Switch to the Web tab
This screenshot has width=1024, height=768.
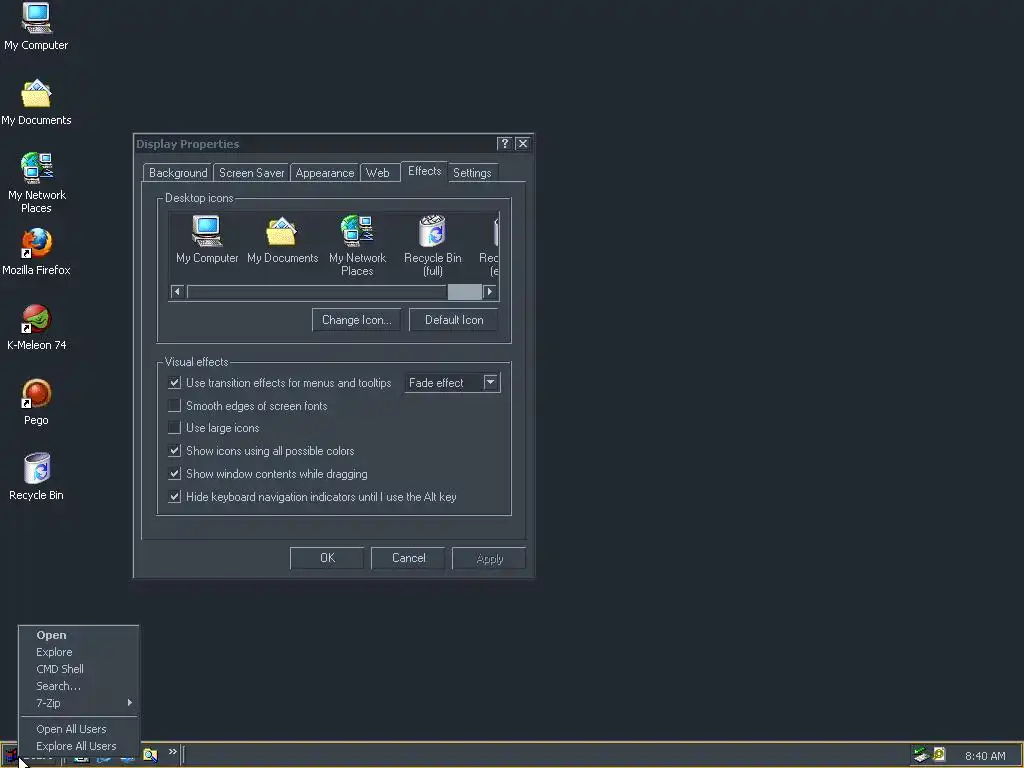[x=378, y=173]
